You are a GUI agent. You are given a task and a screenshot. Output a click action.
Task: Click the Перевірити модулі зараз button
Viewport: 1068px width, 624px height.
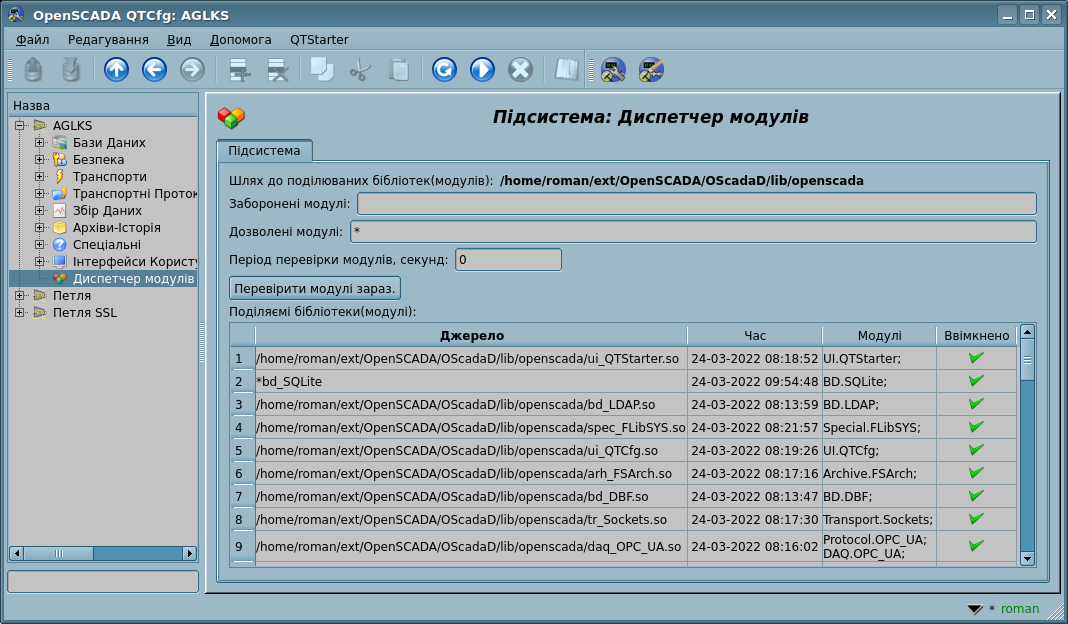point(315,288)
